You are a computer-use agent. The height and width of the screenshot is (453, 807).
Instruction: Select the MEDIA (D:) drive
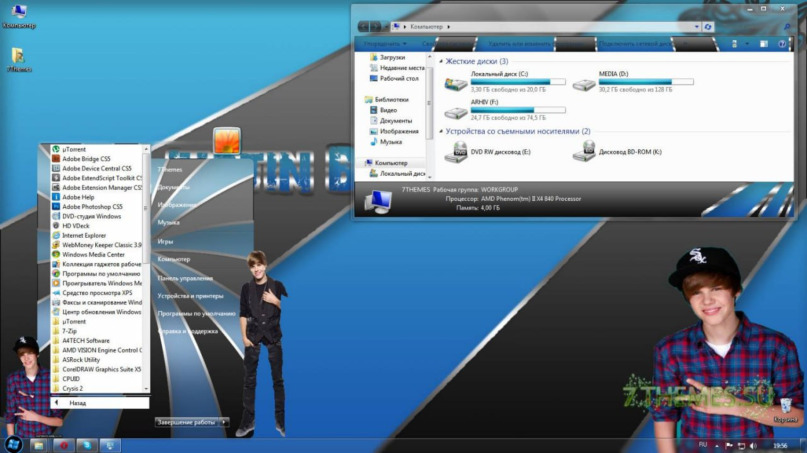click(633, 82)
